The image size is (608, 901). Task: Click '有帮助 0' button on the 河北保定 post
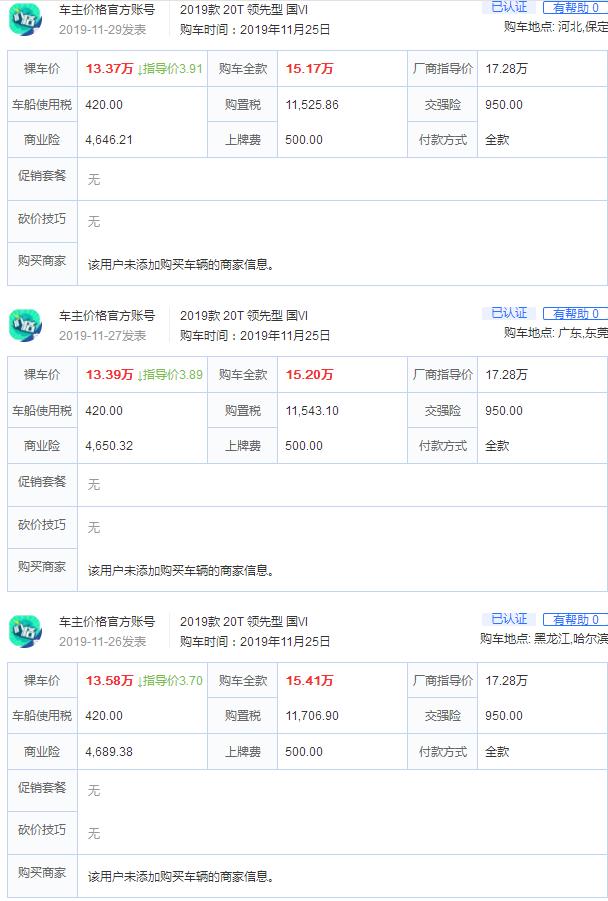point(575,7)
